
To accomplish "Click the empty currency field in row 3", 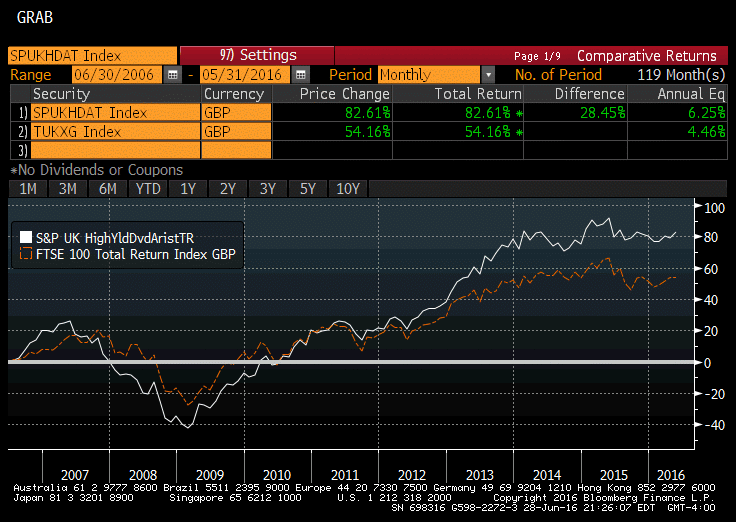I will point(237,150).
